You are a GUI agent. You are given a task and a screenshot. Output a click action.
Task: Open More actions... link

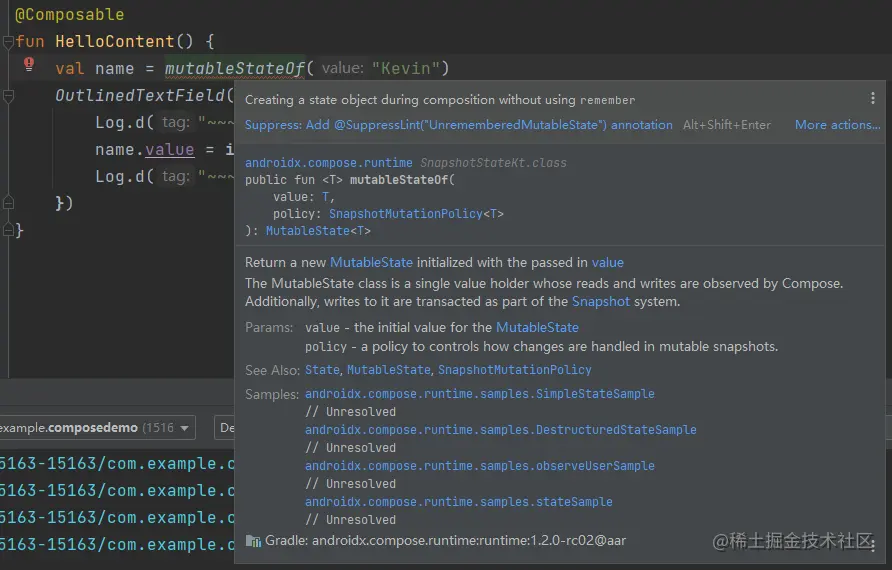coord(837,125)
